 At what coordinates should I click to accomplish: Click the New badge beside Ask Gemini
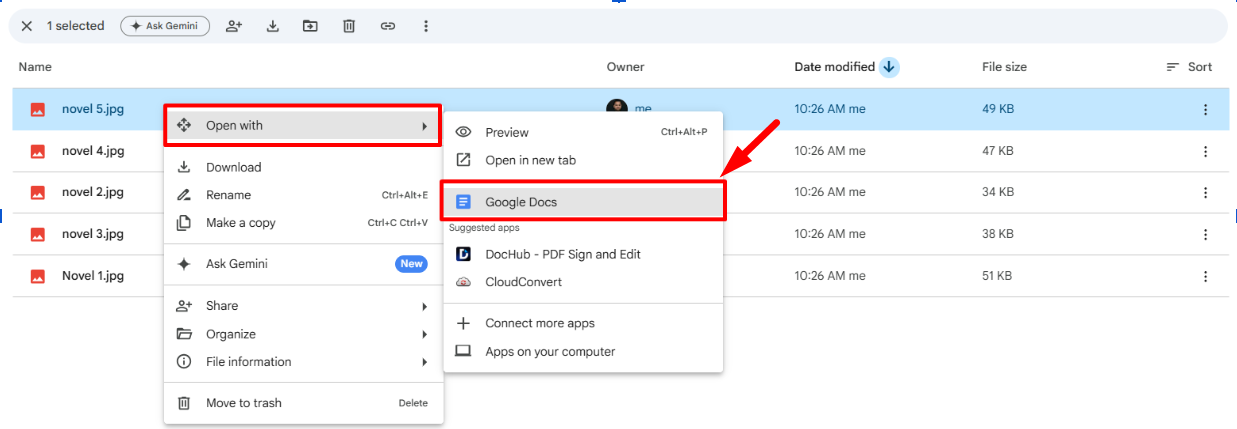[x=411, y=264]
